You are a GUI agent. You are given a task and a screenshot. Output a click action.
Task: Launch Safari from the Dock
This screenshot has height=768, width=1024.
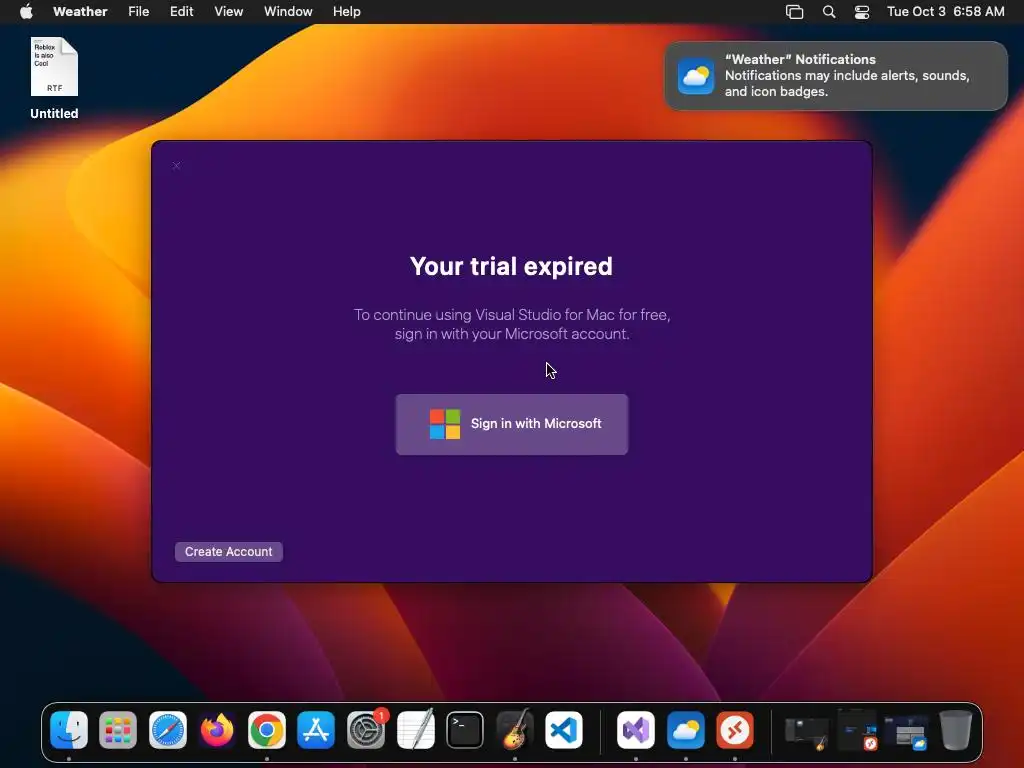coord(168,730)
